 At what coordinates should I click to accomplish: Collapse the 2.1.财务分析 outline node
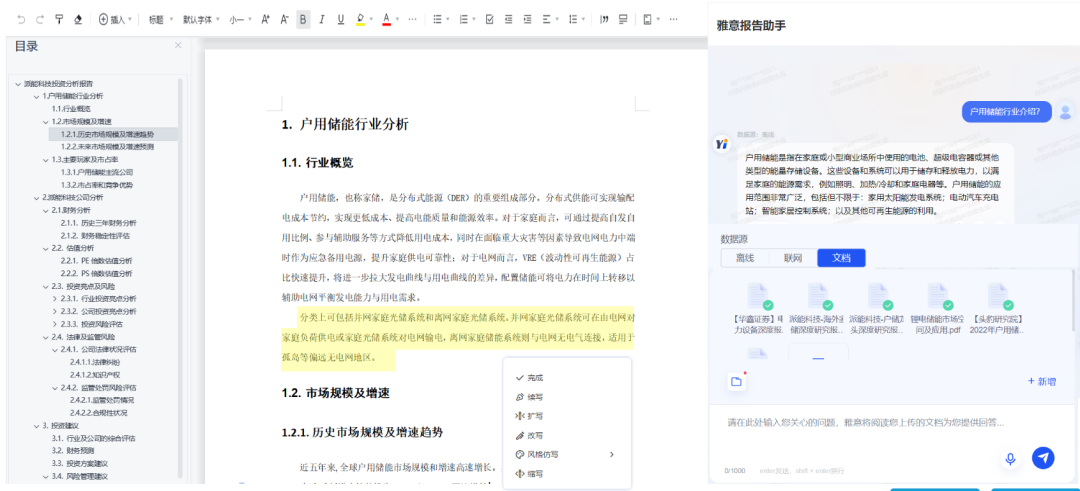pyautogui.click(x=45, y=210)
